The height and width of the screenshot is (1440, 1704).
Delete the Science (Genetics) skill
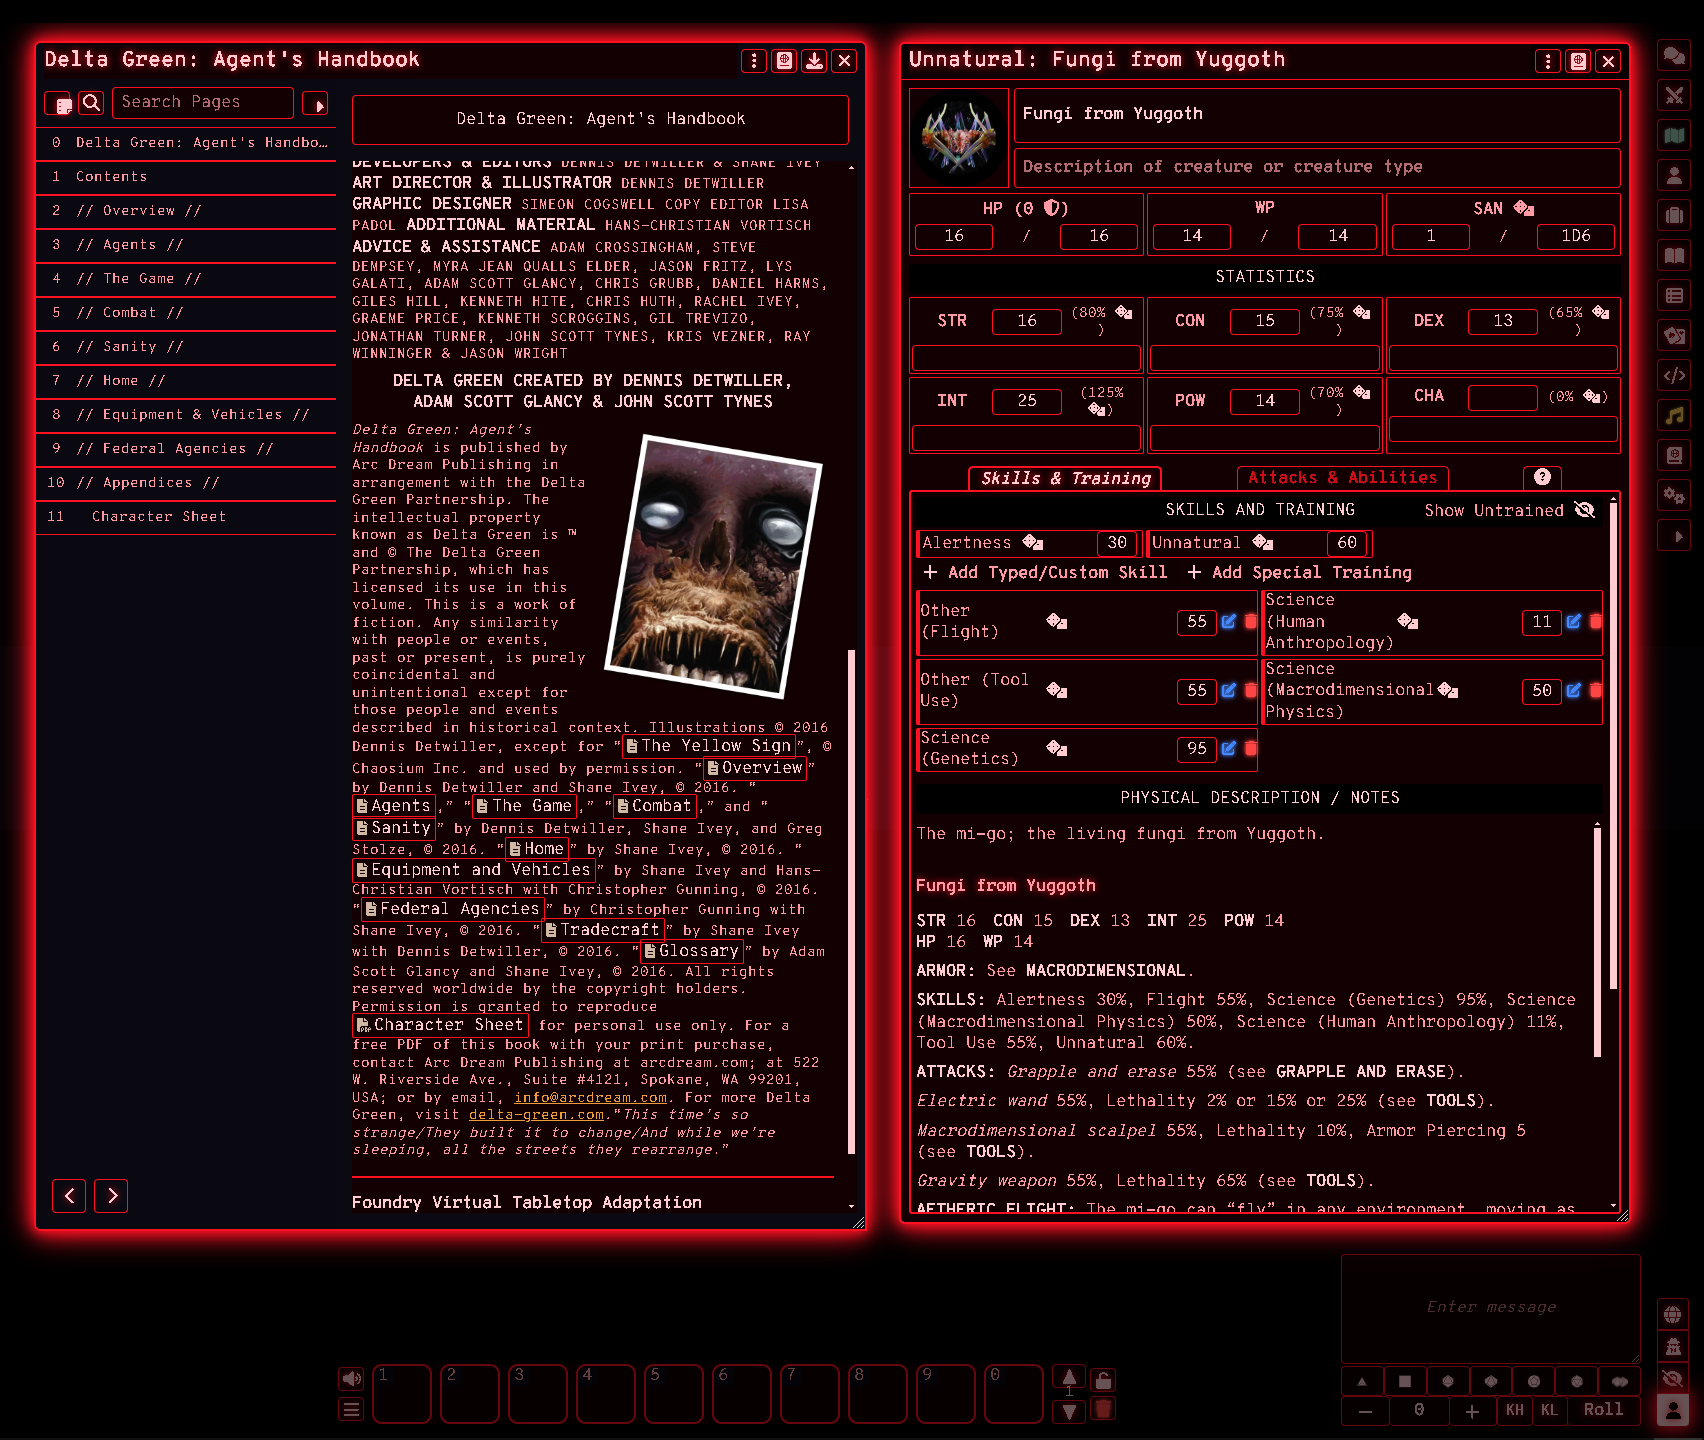1250,748
